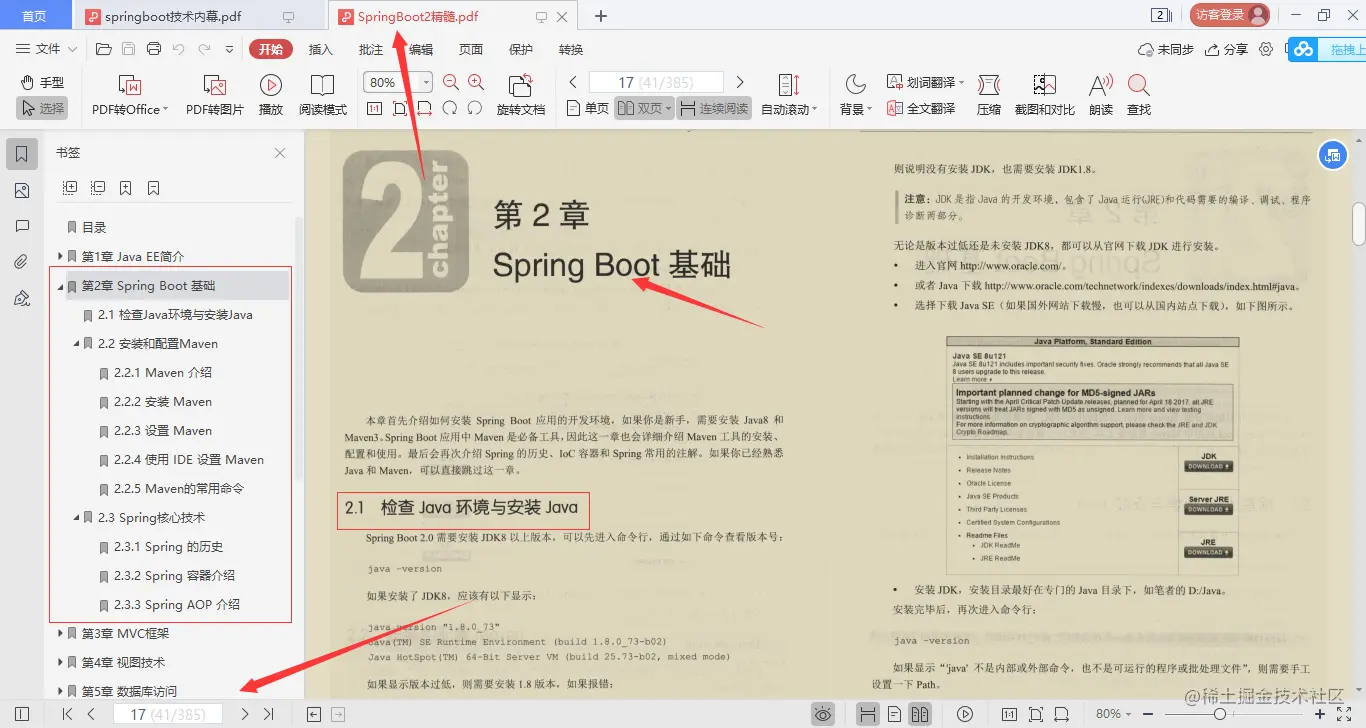Enable continuous reading mode
The height and width of the screenshot is (728, 1366).
pos(717,109)
